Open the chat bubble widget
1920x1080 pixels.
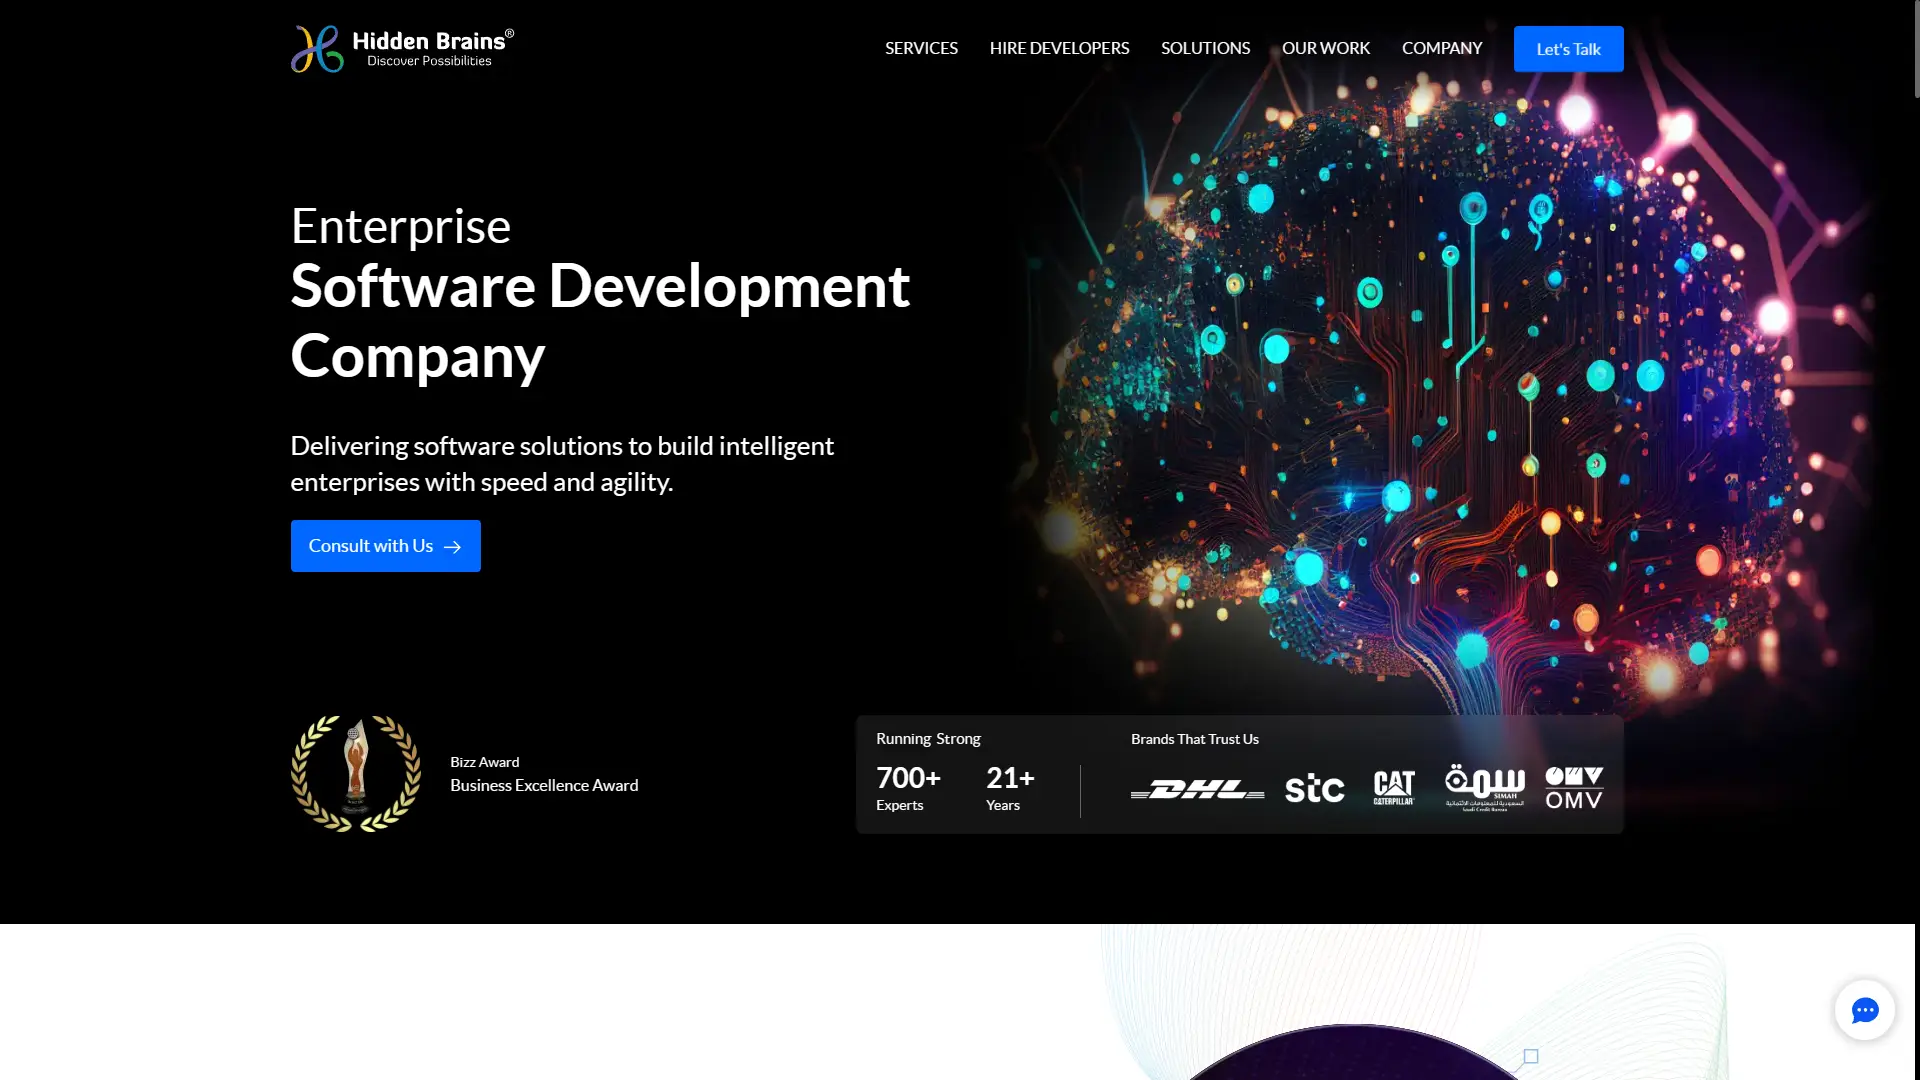(1864, 1010)
